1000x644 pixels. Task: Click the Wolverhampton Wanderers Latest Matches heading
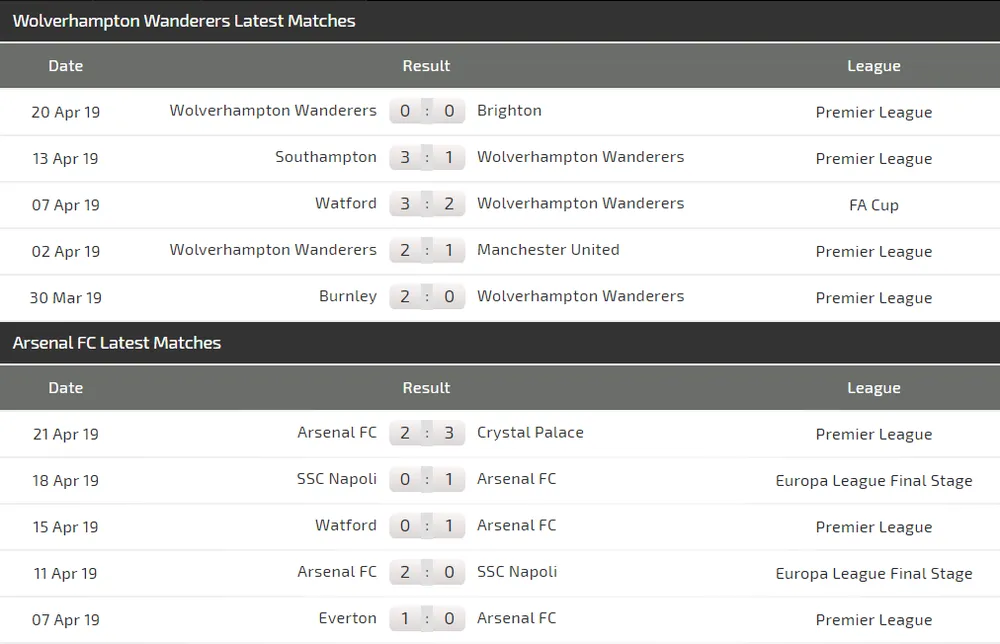184,21
